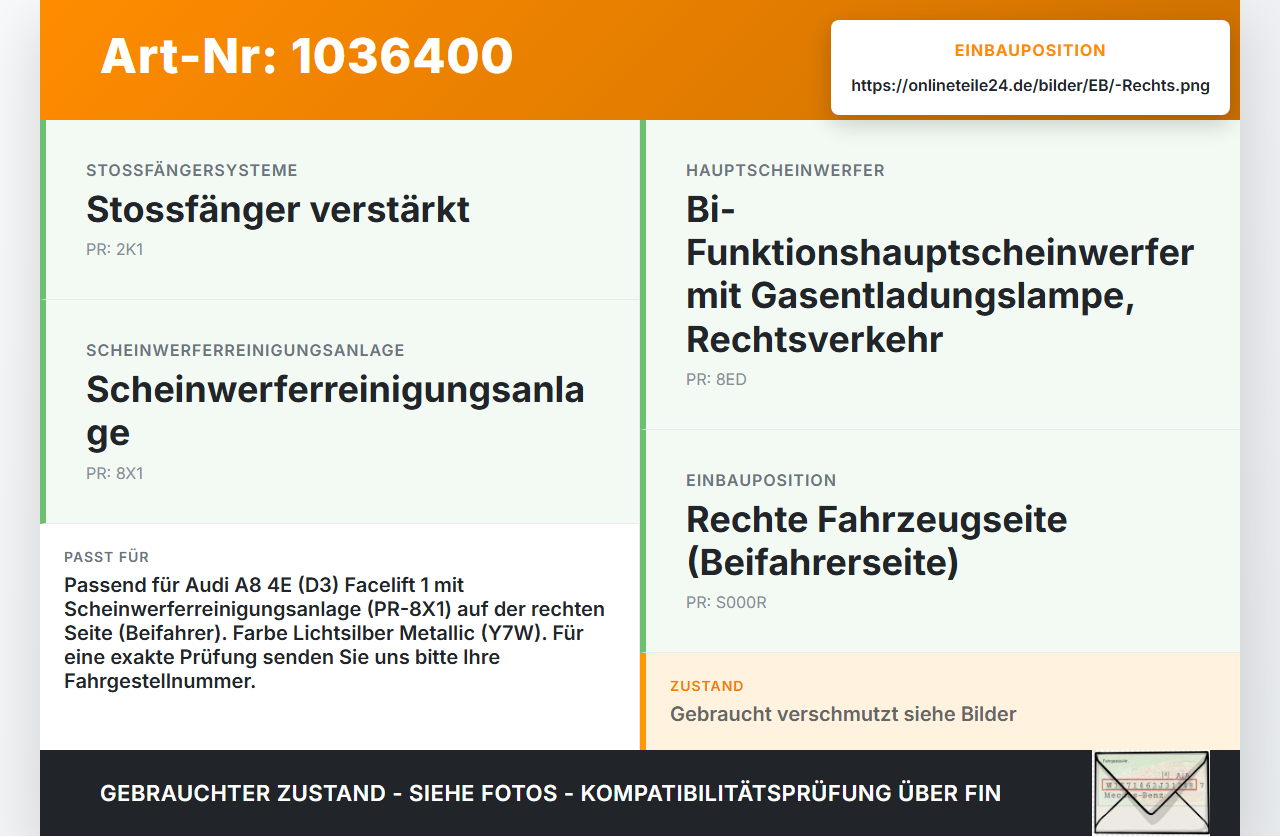This screenshot has height=837, width=1280.
Task: Click the dark footer banner text
Action: [x=550, y=793]
